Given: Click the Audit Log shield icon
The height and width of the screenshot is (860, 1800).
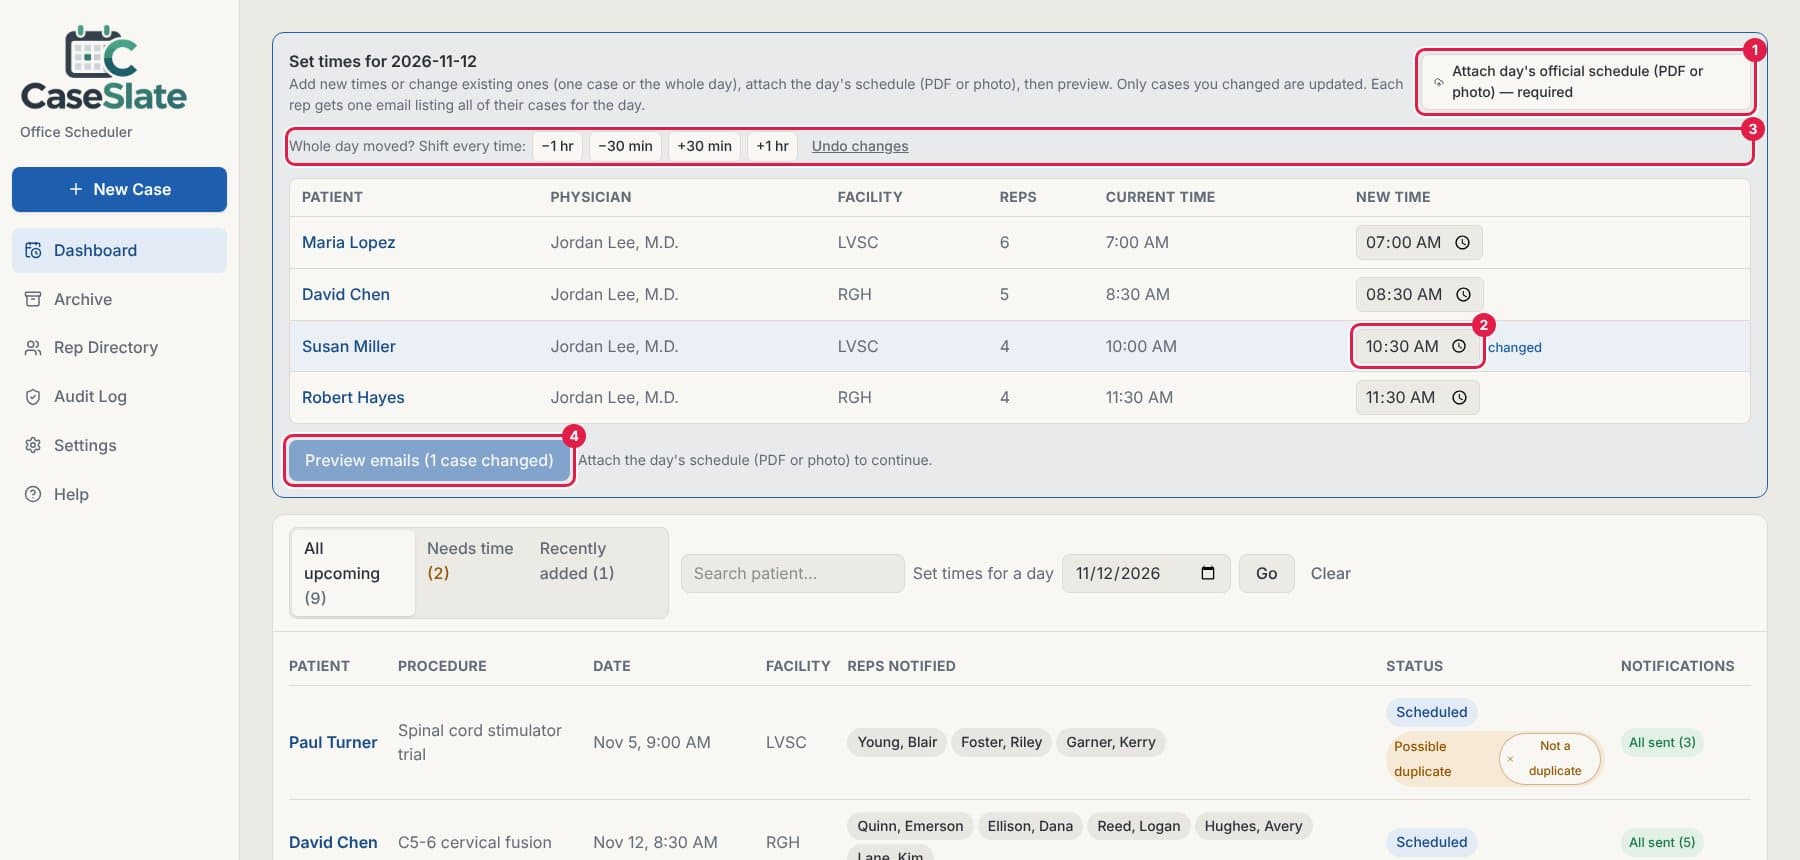Looking at the screenshot, I should pyautogui.click(x=33, y=396).
